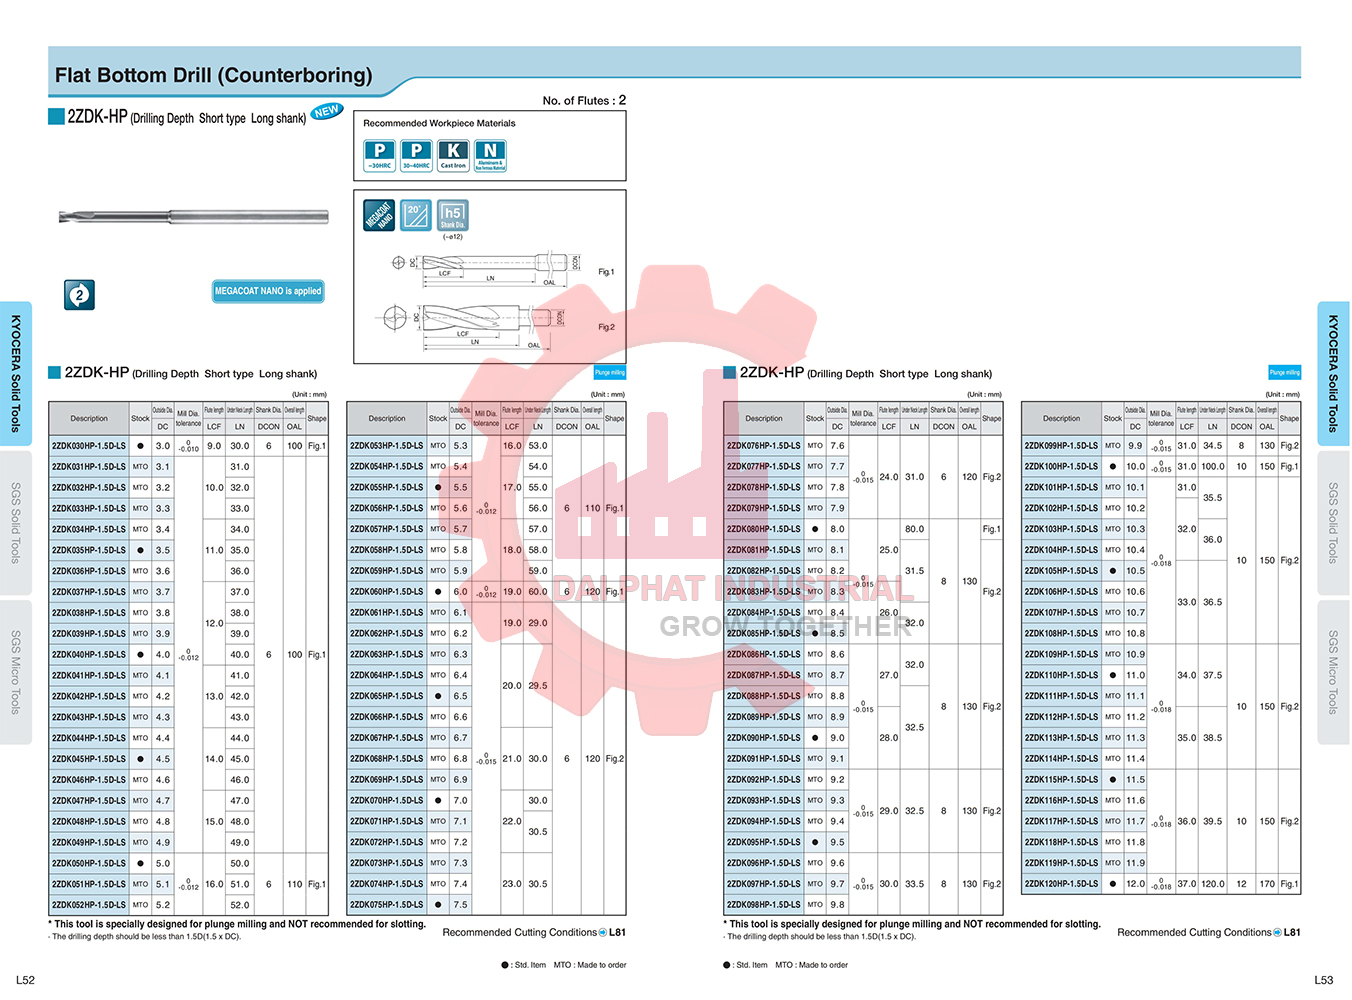Click the stock dot for 2ZDK115HP-1.5D-LS
Screen dimensions: 1352x1000
[x=1112, y=780]
